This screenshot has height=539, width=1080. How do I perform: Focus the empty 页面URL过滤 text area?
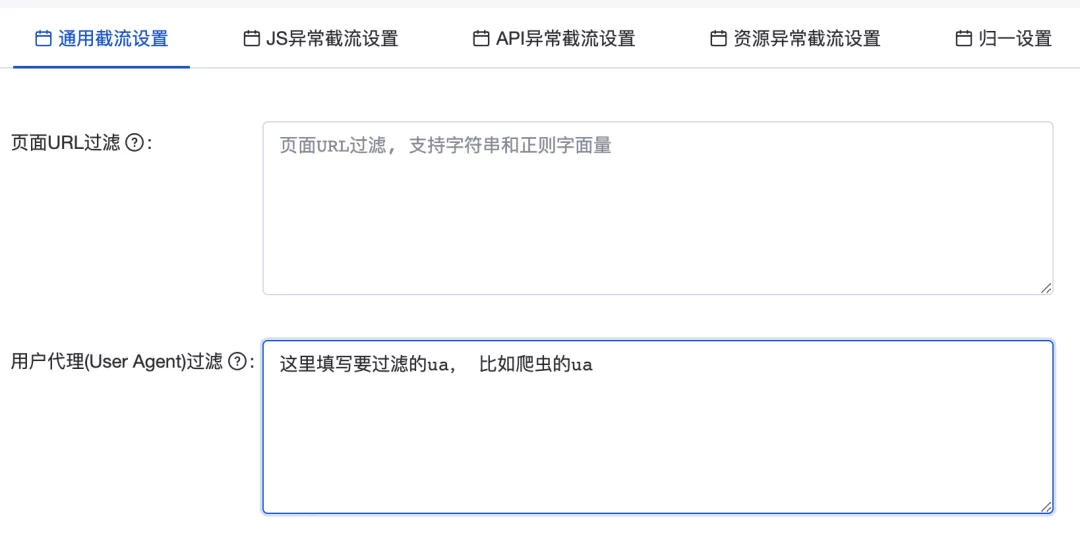(x=658, y=209)
